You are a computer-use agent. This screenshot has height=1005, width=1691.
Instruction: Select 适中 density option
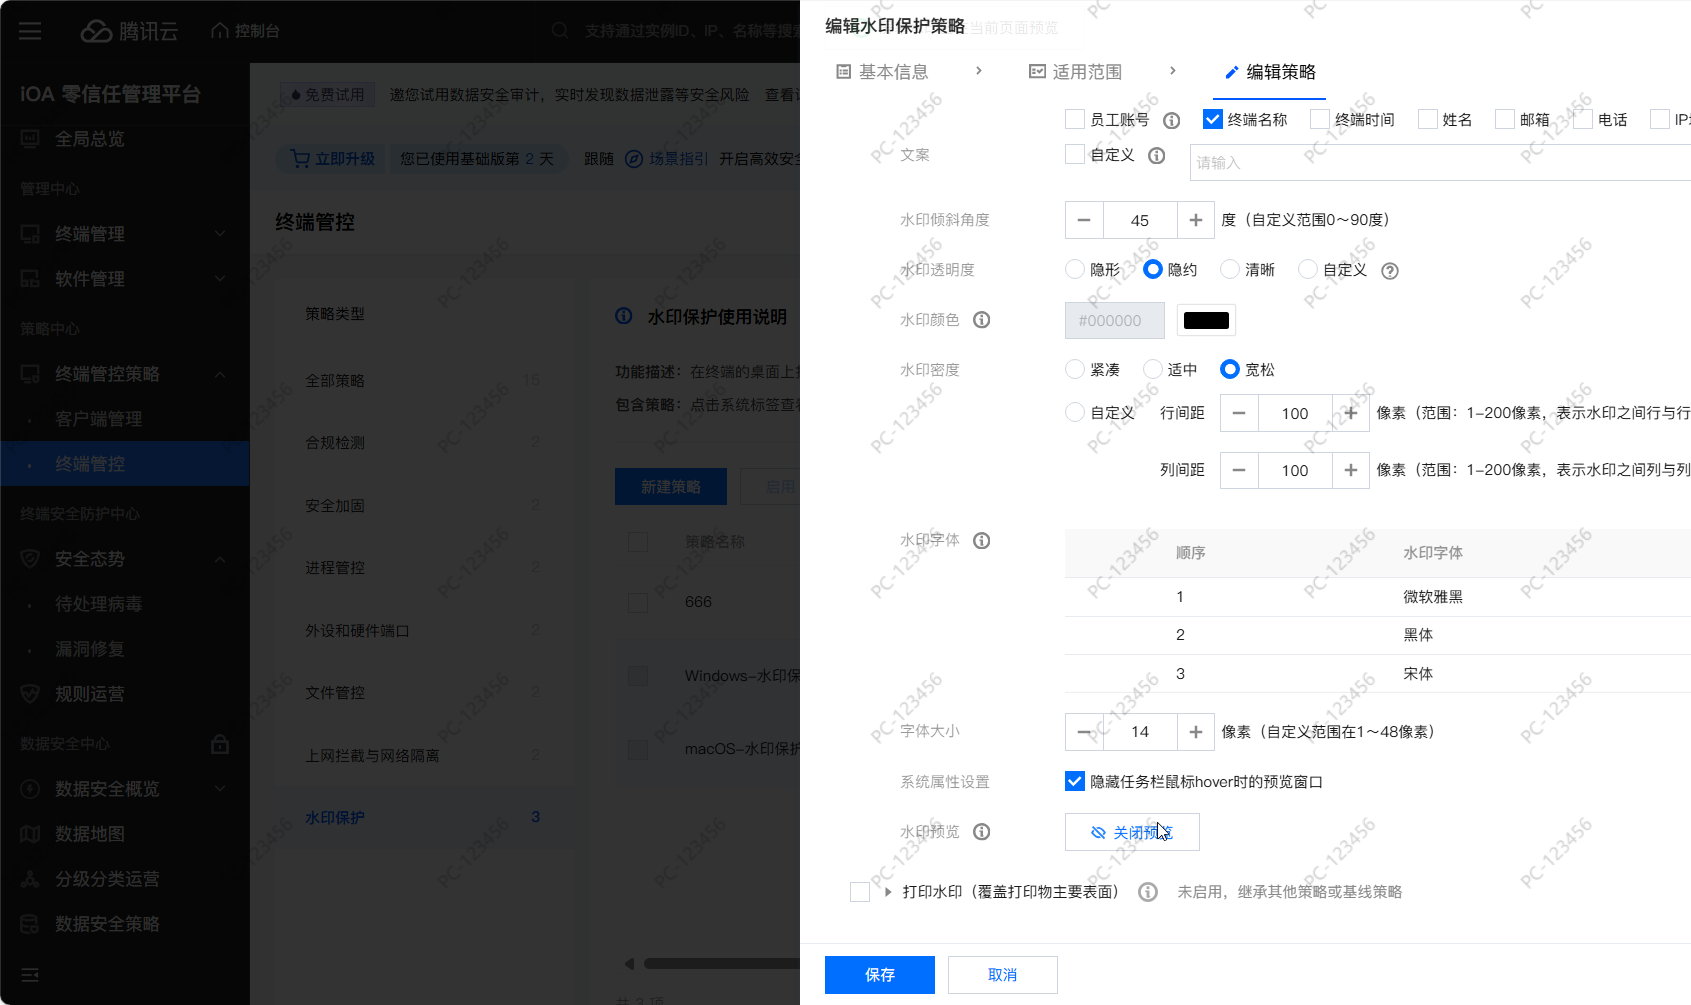click(1153, 369)
